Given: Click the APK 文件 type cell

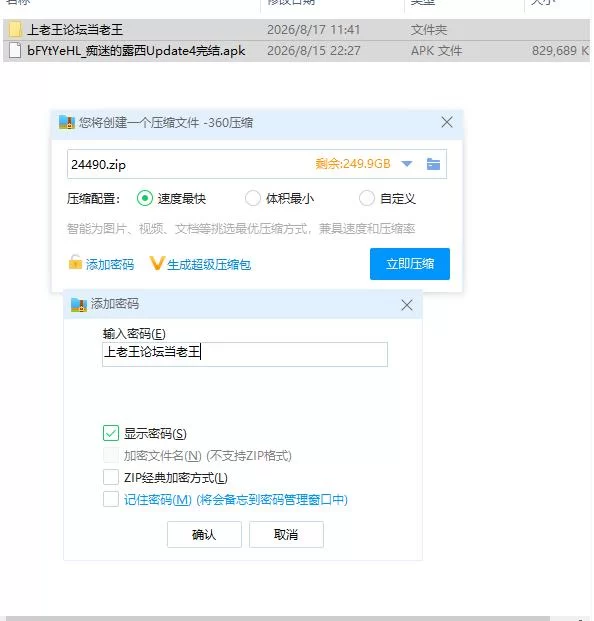Looking at the screenshot, I should pos(436,51).
